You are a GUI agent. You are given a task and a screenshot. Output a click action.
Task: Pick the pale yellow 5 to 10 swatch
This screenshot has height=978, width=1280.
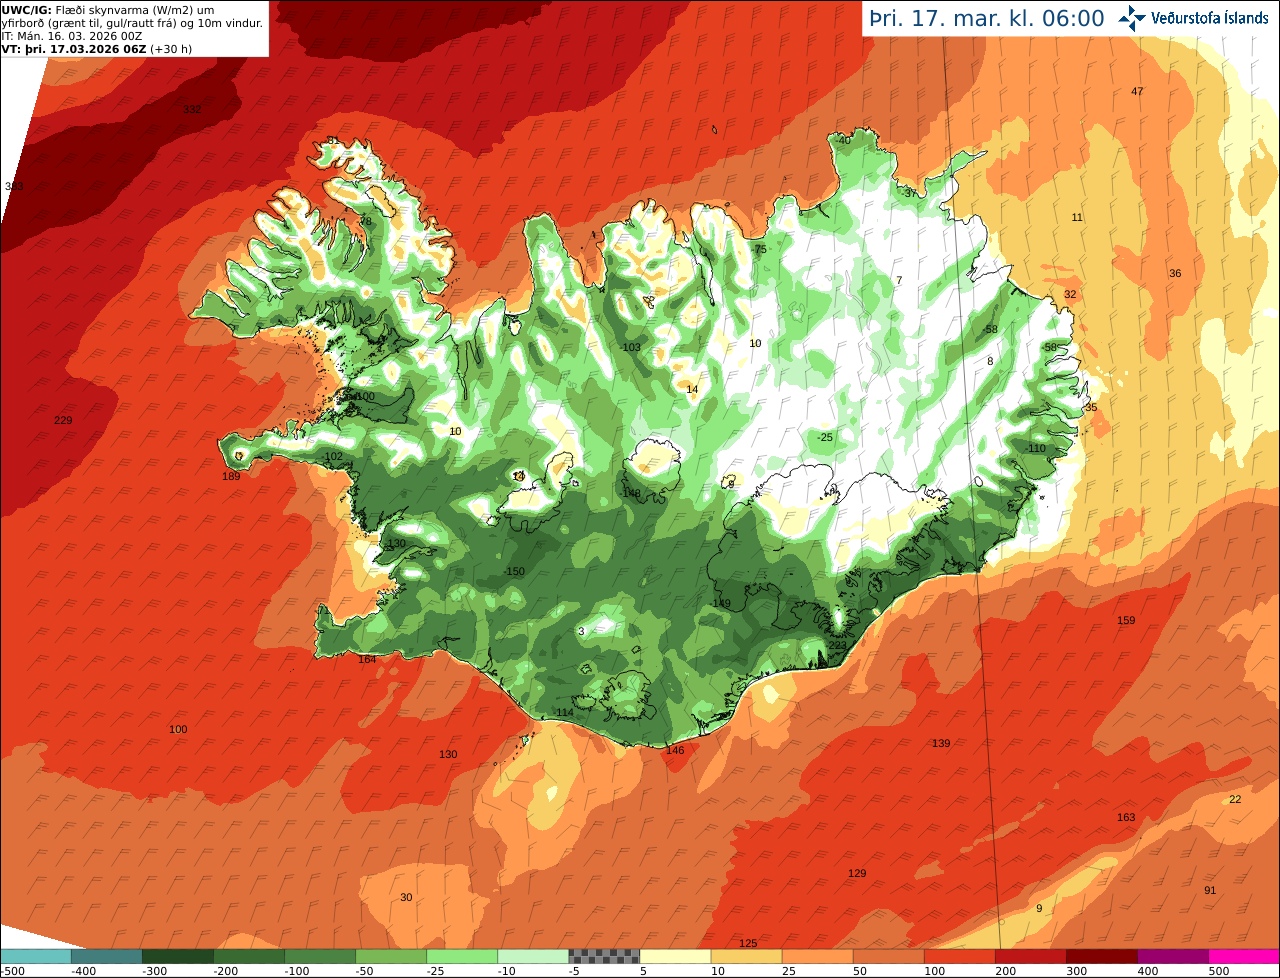click(x=675, y=956)
